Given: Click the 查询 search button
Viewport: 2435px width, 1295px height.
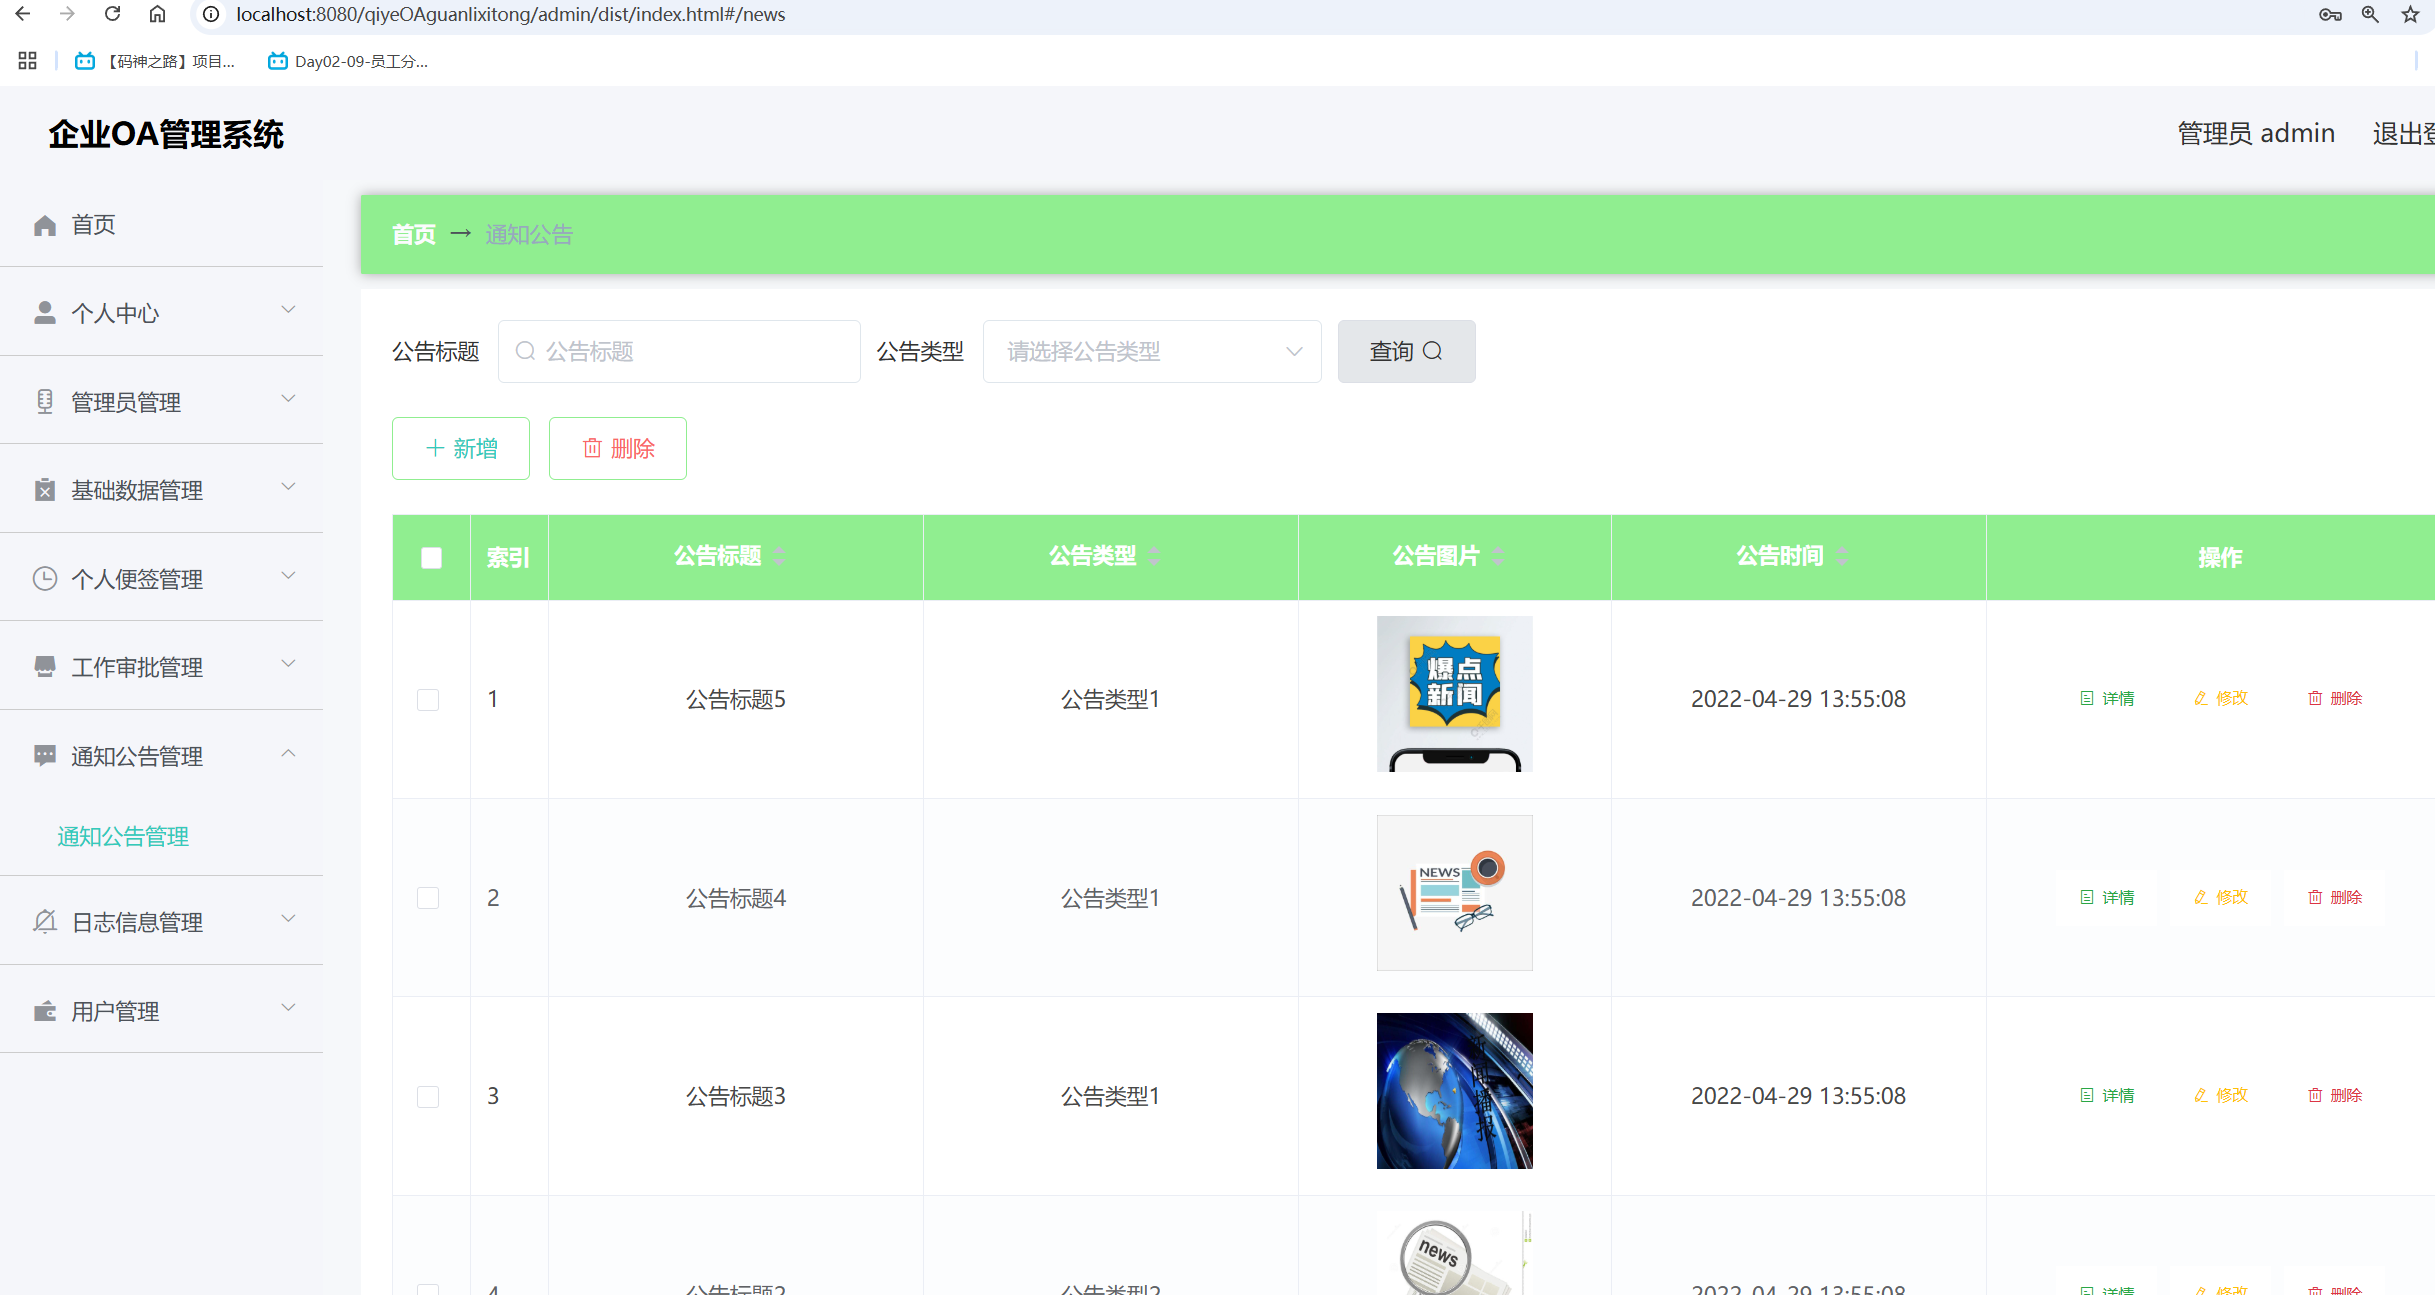Looking at the screenshot, I should (1405, 351).
